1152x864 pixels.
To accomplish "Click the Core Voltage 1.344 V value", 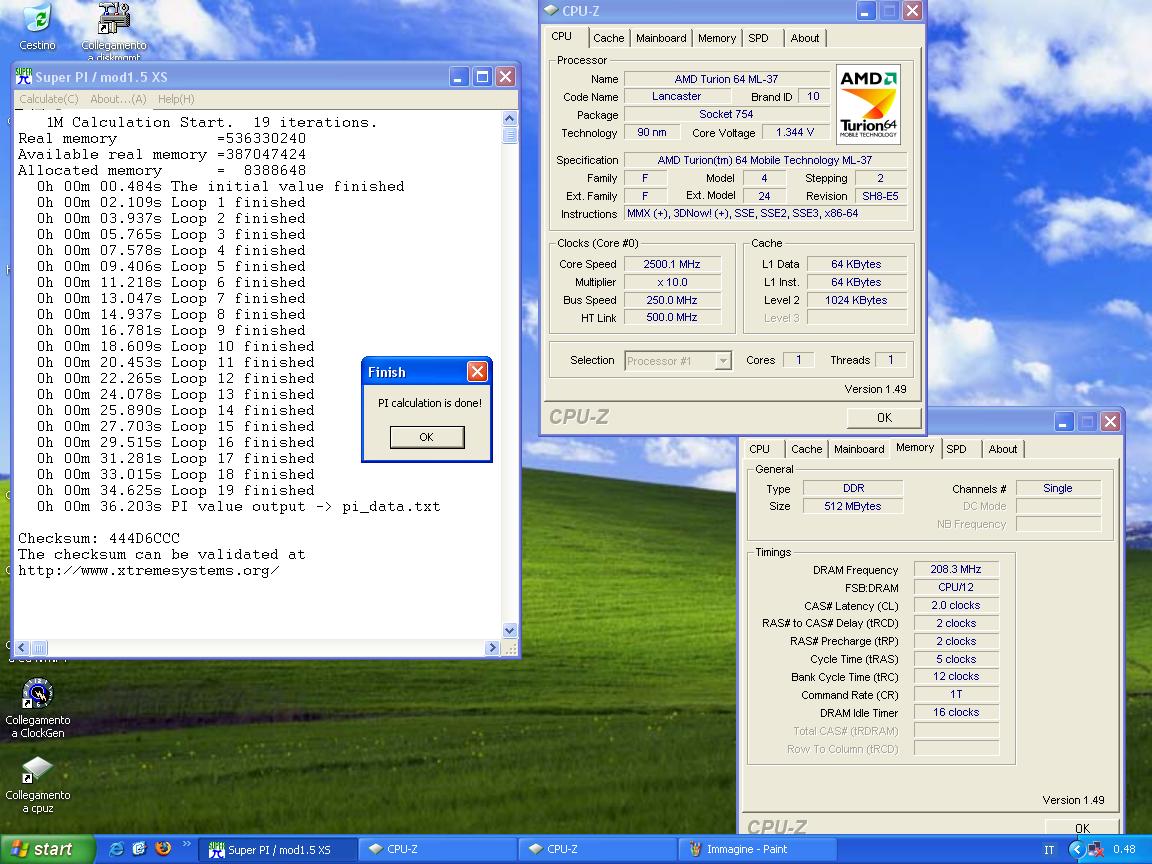I will coord(795,132).
